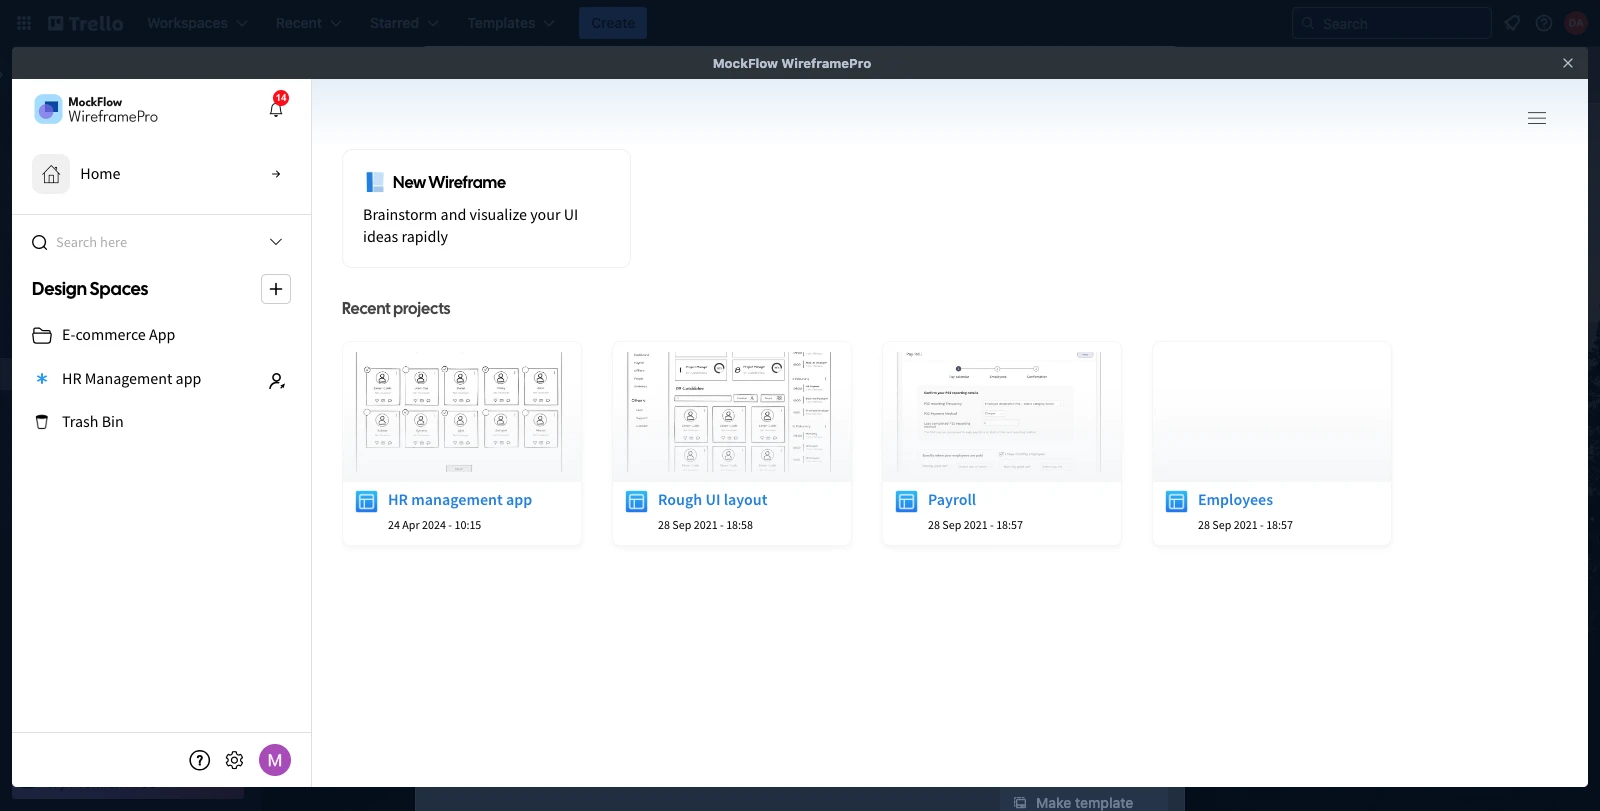Create a New Wireframe

pos(486,208)
